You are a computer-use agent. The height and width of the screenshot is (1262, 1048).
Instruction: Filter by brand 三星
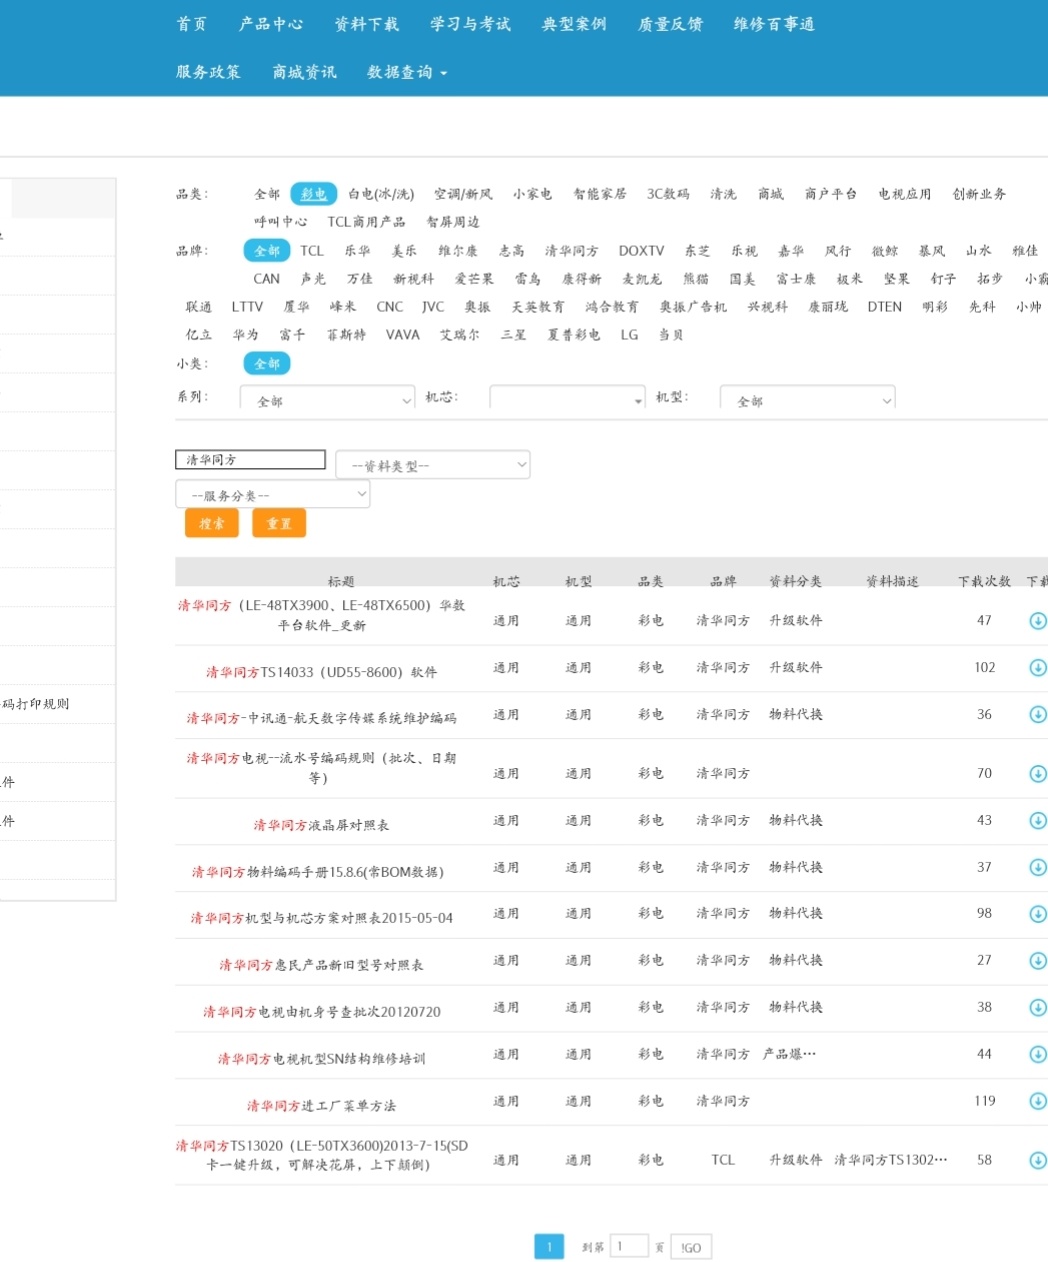click(x=514, y=335)
